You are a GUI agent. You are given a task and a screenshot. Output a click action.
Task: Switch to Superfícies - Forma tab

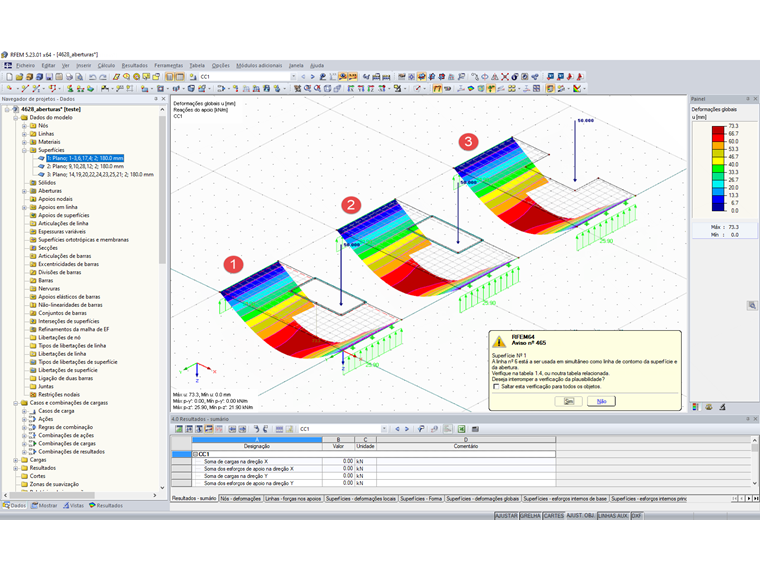coord(421,498)
